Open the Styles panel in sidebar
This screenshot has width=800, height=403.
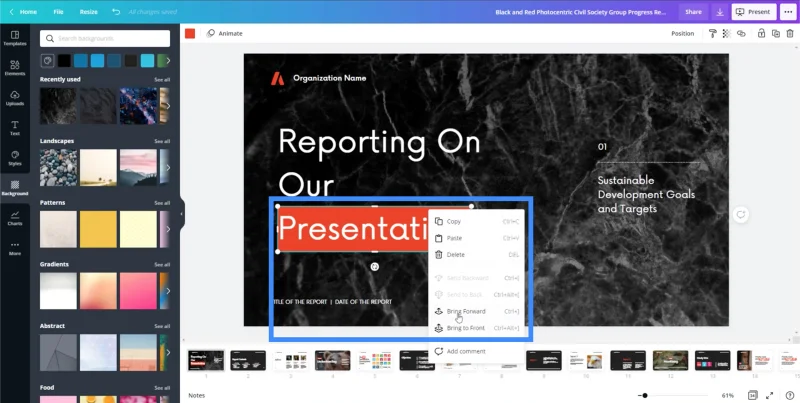[15, 158]
